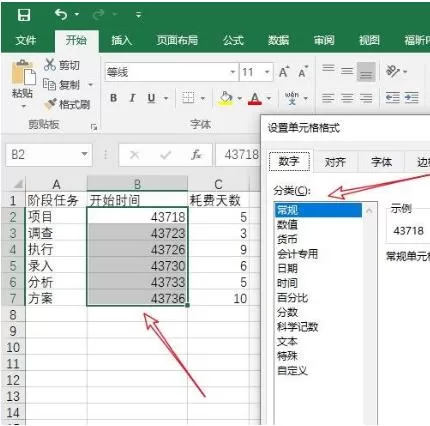The height and width of the screenshot is (426, 430).
Task: Apply the red font color
Action: [255, 99]
